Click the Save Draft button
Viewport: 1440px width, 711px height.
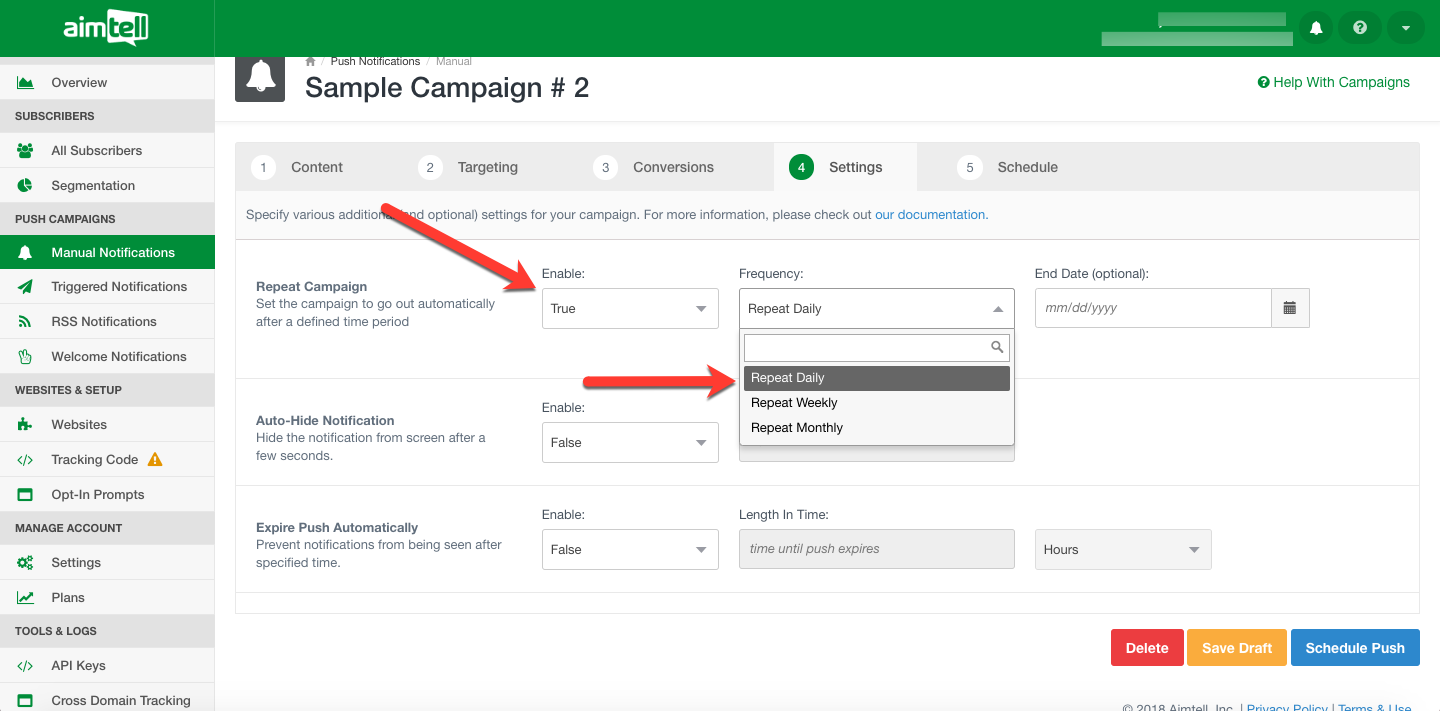(x=1236, y=648)
